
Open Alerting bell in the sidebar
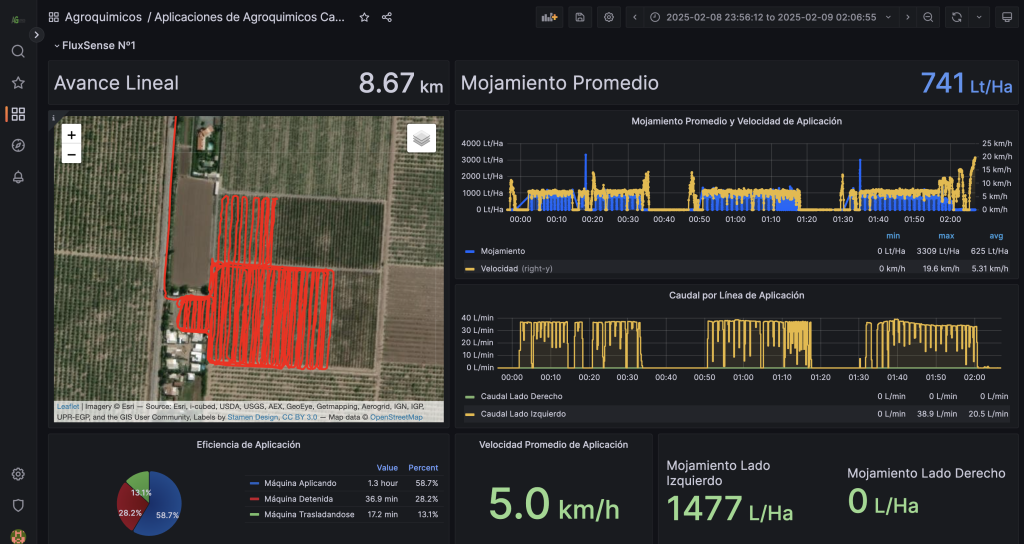point(18,177)
